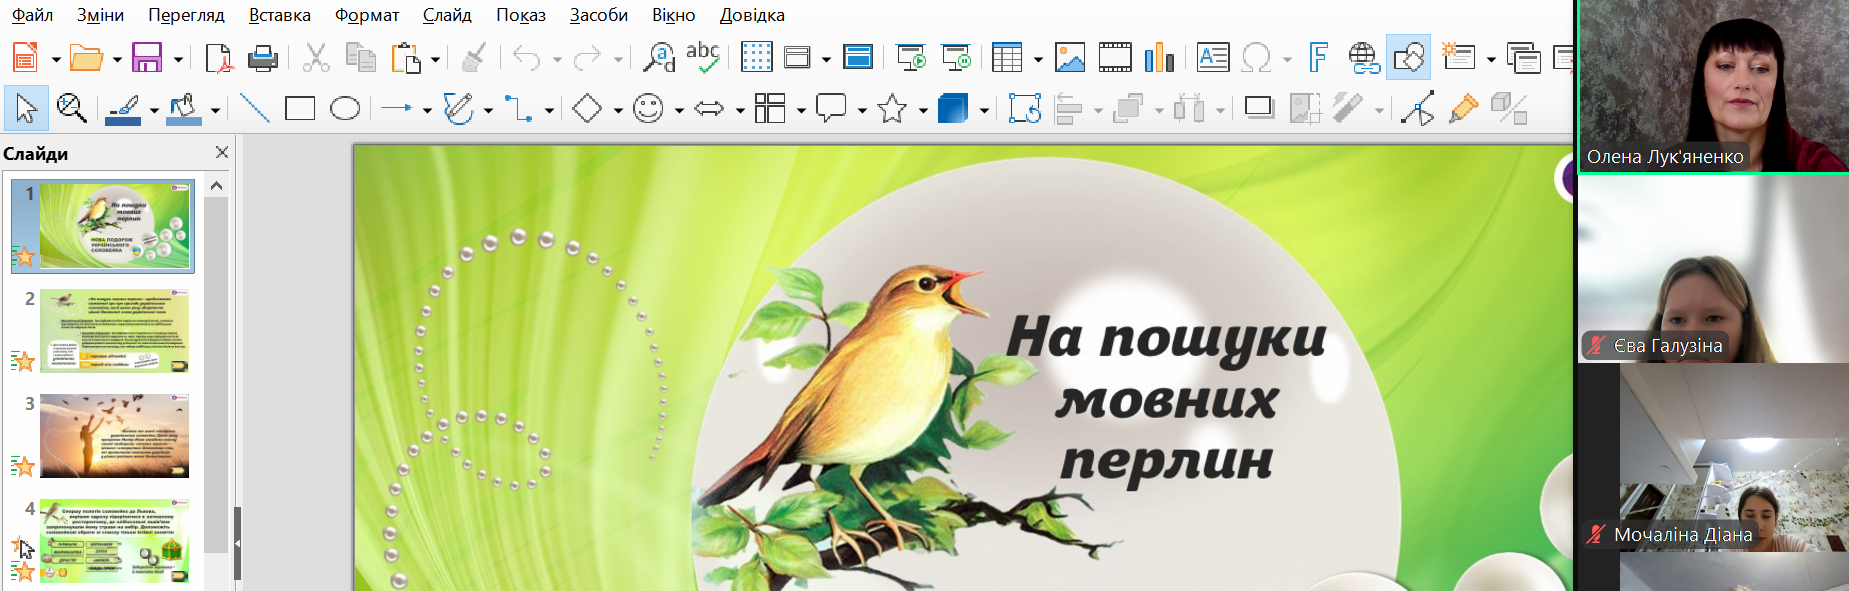Click the purple Save diskette icon
Viewport: 1849px width, 591px height.
pyautogui.click(x=147, y=58)
